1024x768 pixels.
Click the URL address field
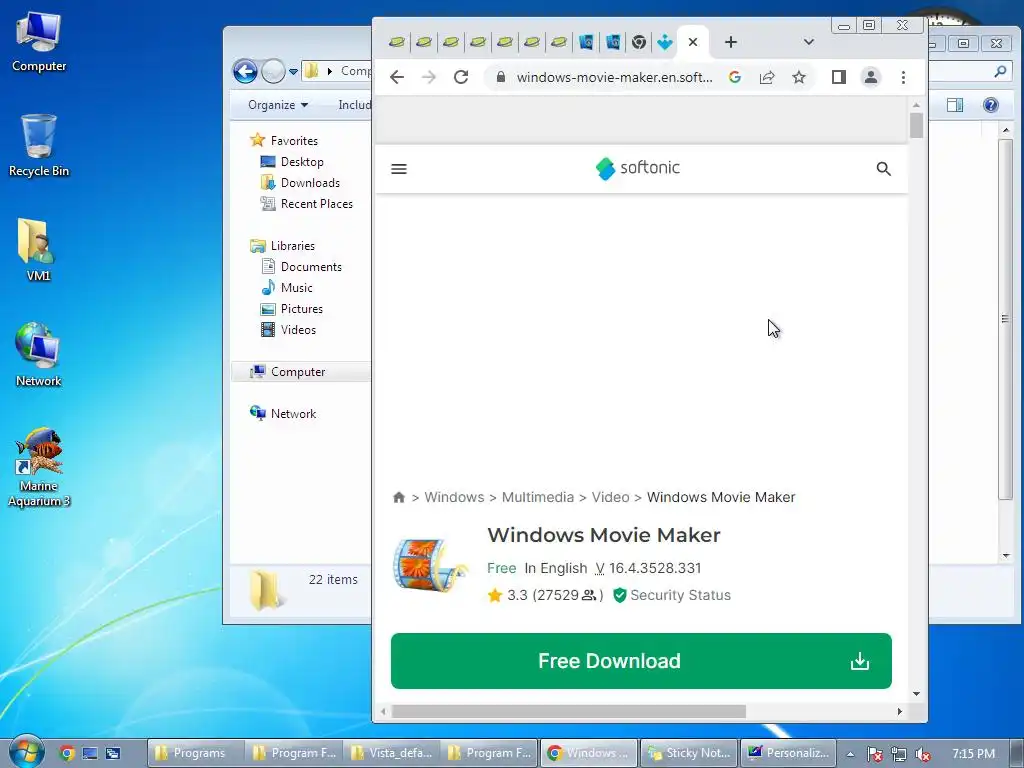(614, 77)
